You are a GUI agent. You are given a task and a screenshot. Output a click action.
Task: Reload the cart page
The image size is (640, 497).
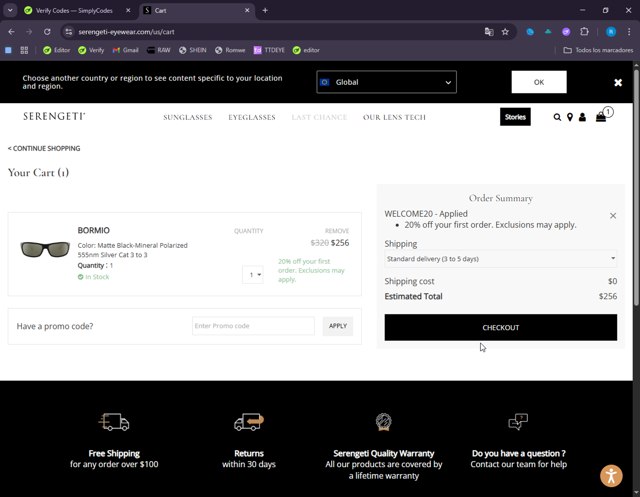tap(47, 32)
